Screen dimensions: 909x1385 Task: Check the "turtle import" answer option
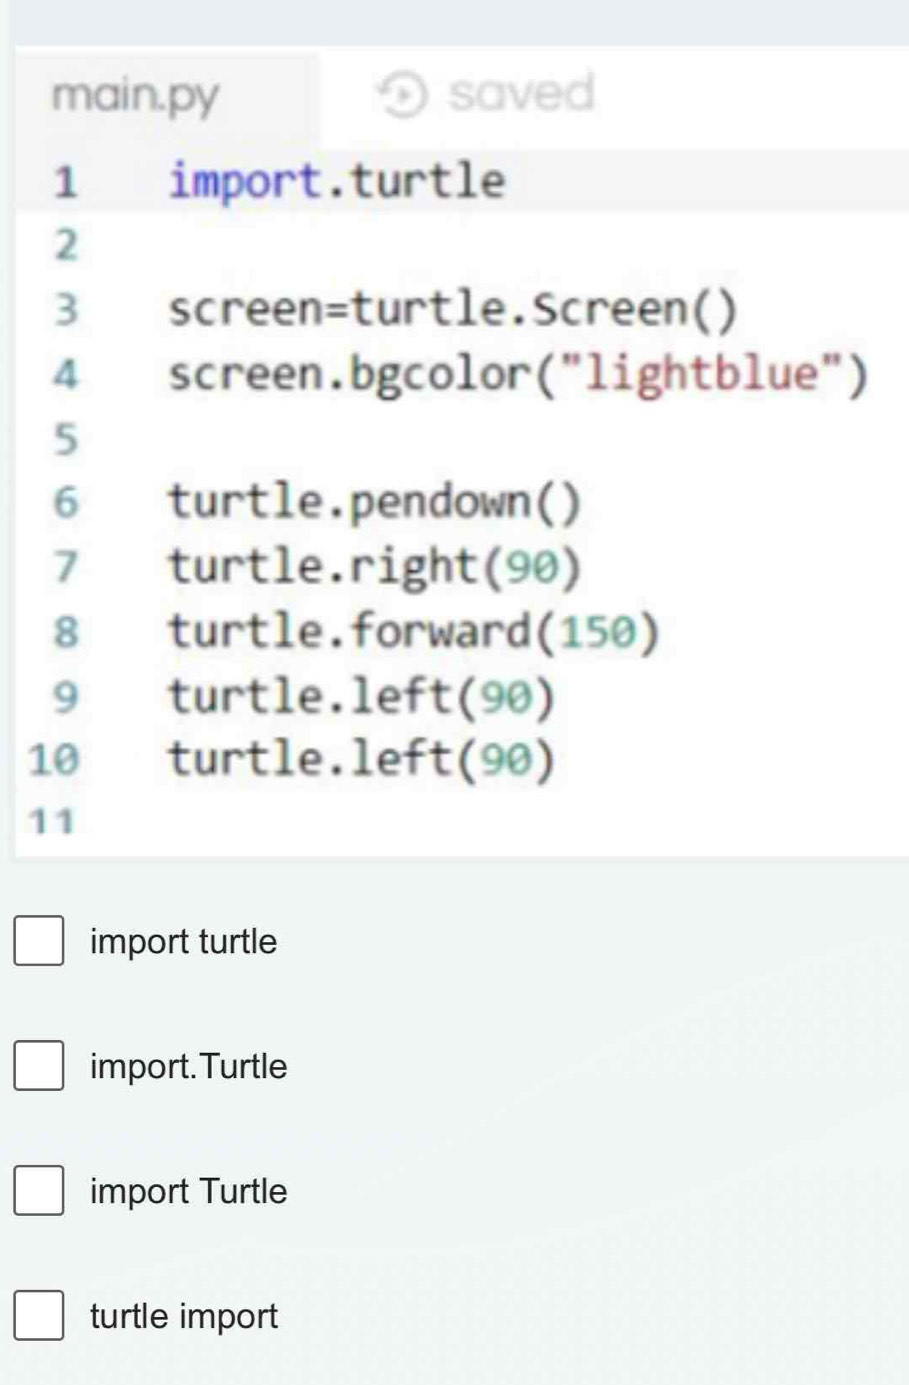tap(38, 1315)
